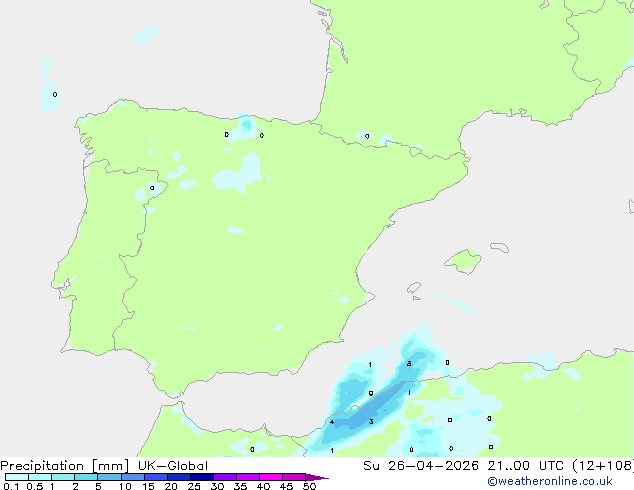Click the '50' legend scale value
Image resolution: width=634 pixels, height=490 pixels.
pos(309,486)
